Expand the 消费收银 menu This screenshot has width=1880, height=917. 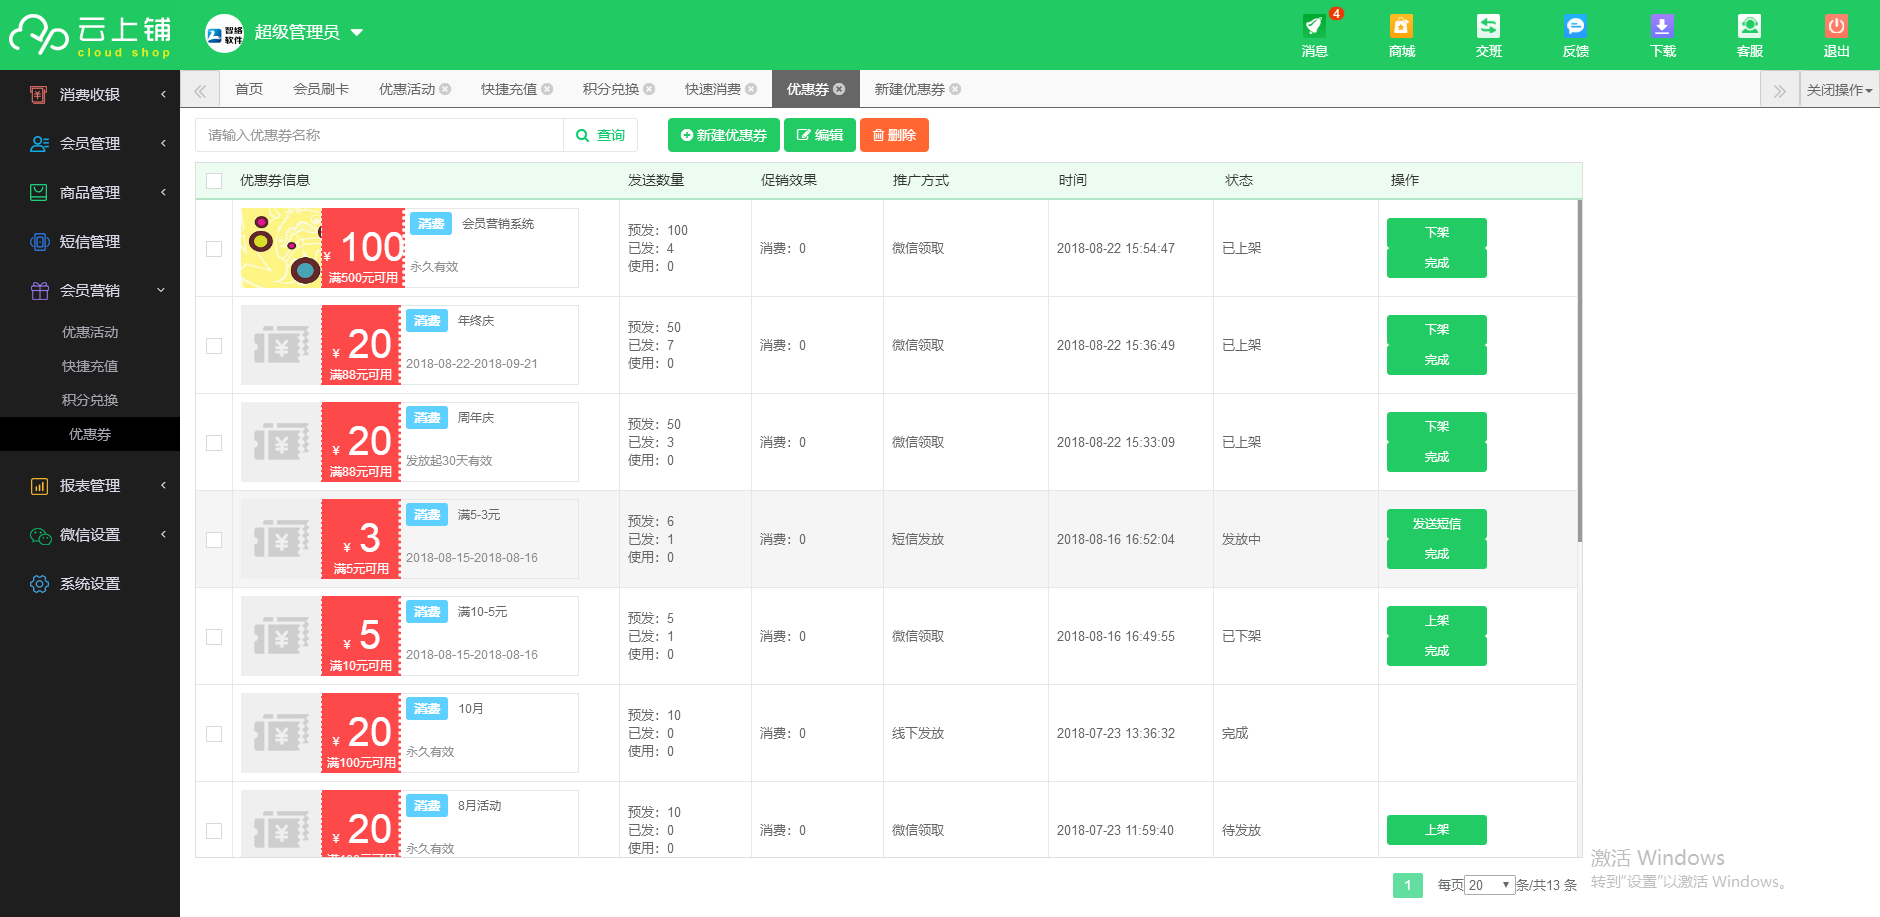163,94
